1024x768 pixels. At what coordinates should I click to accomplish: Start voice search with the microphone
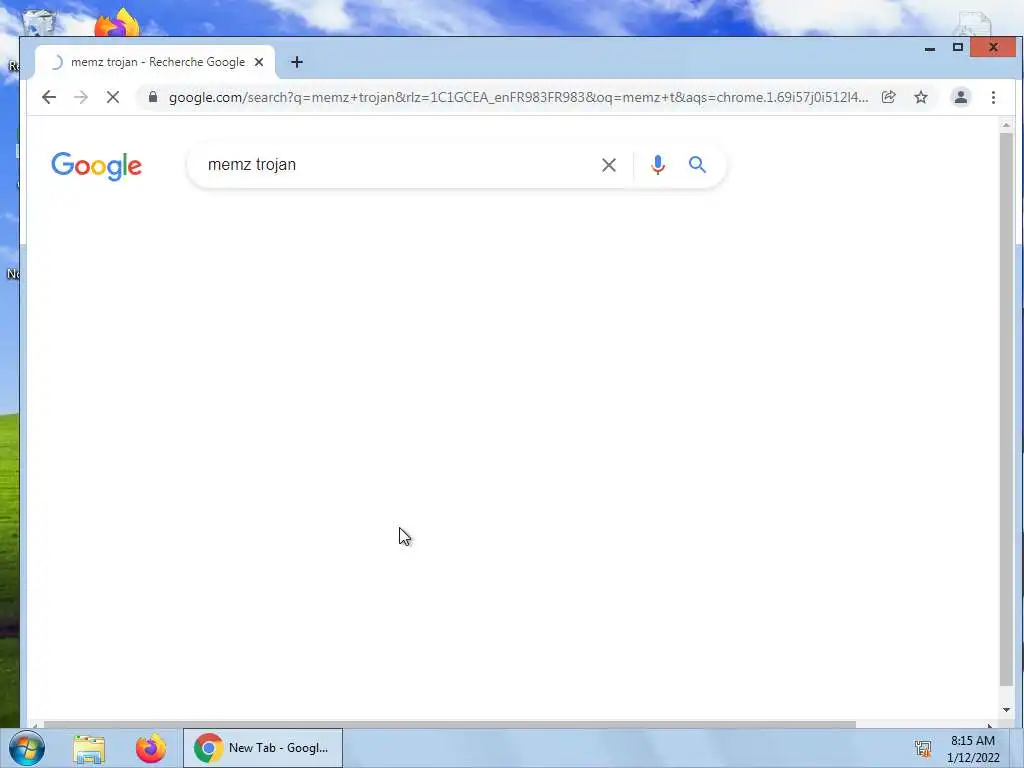[658, 165]
